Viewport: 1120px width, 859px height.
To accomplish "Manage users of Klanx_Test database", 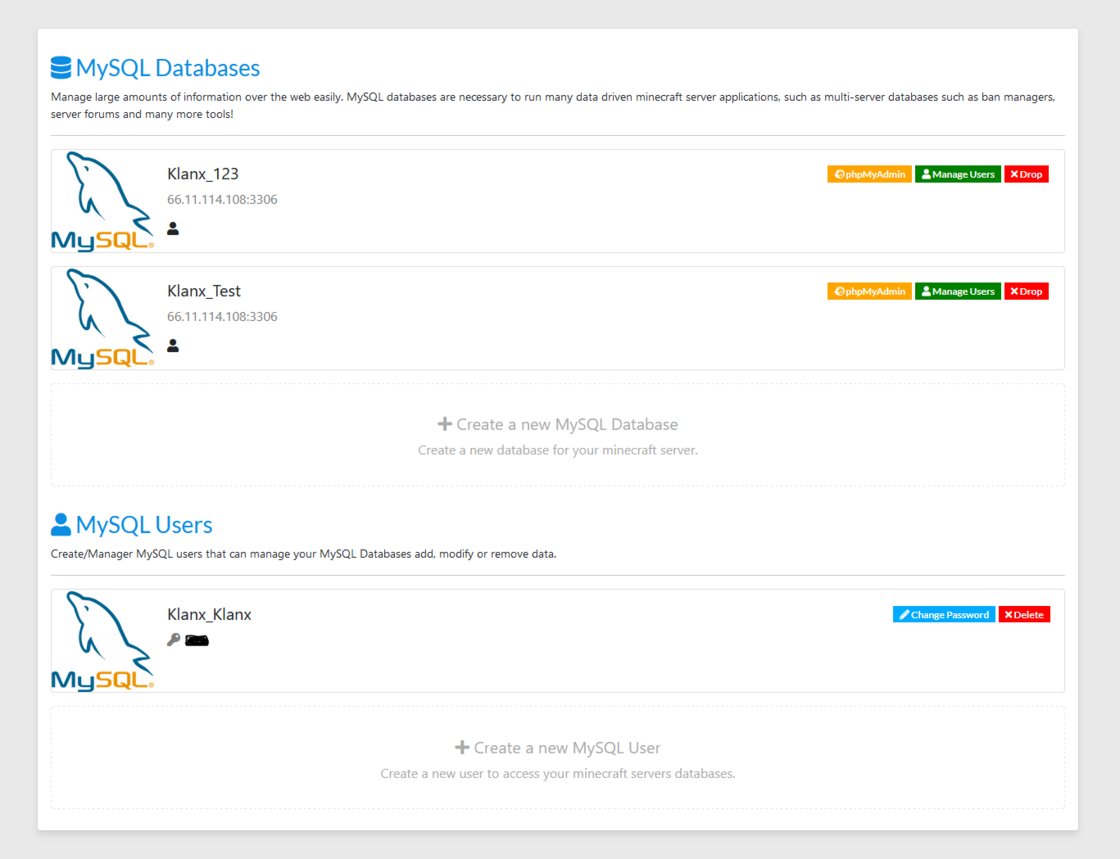I will tap(958, 291).
